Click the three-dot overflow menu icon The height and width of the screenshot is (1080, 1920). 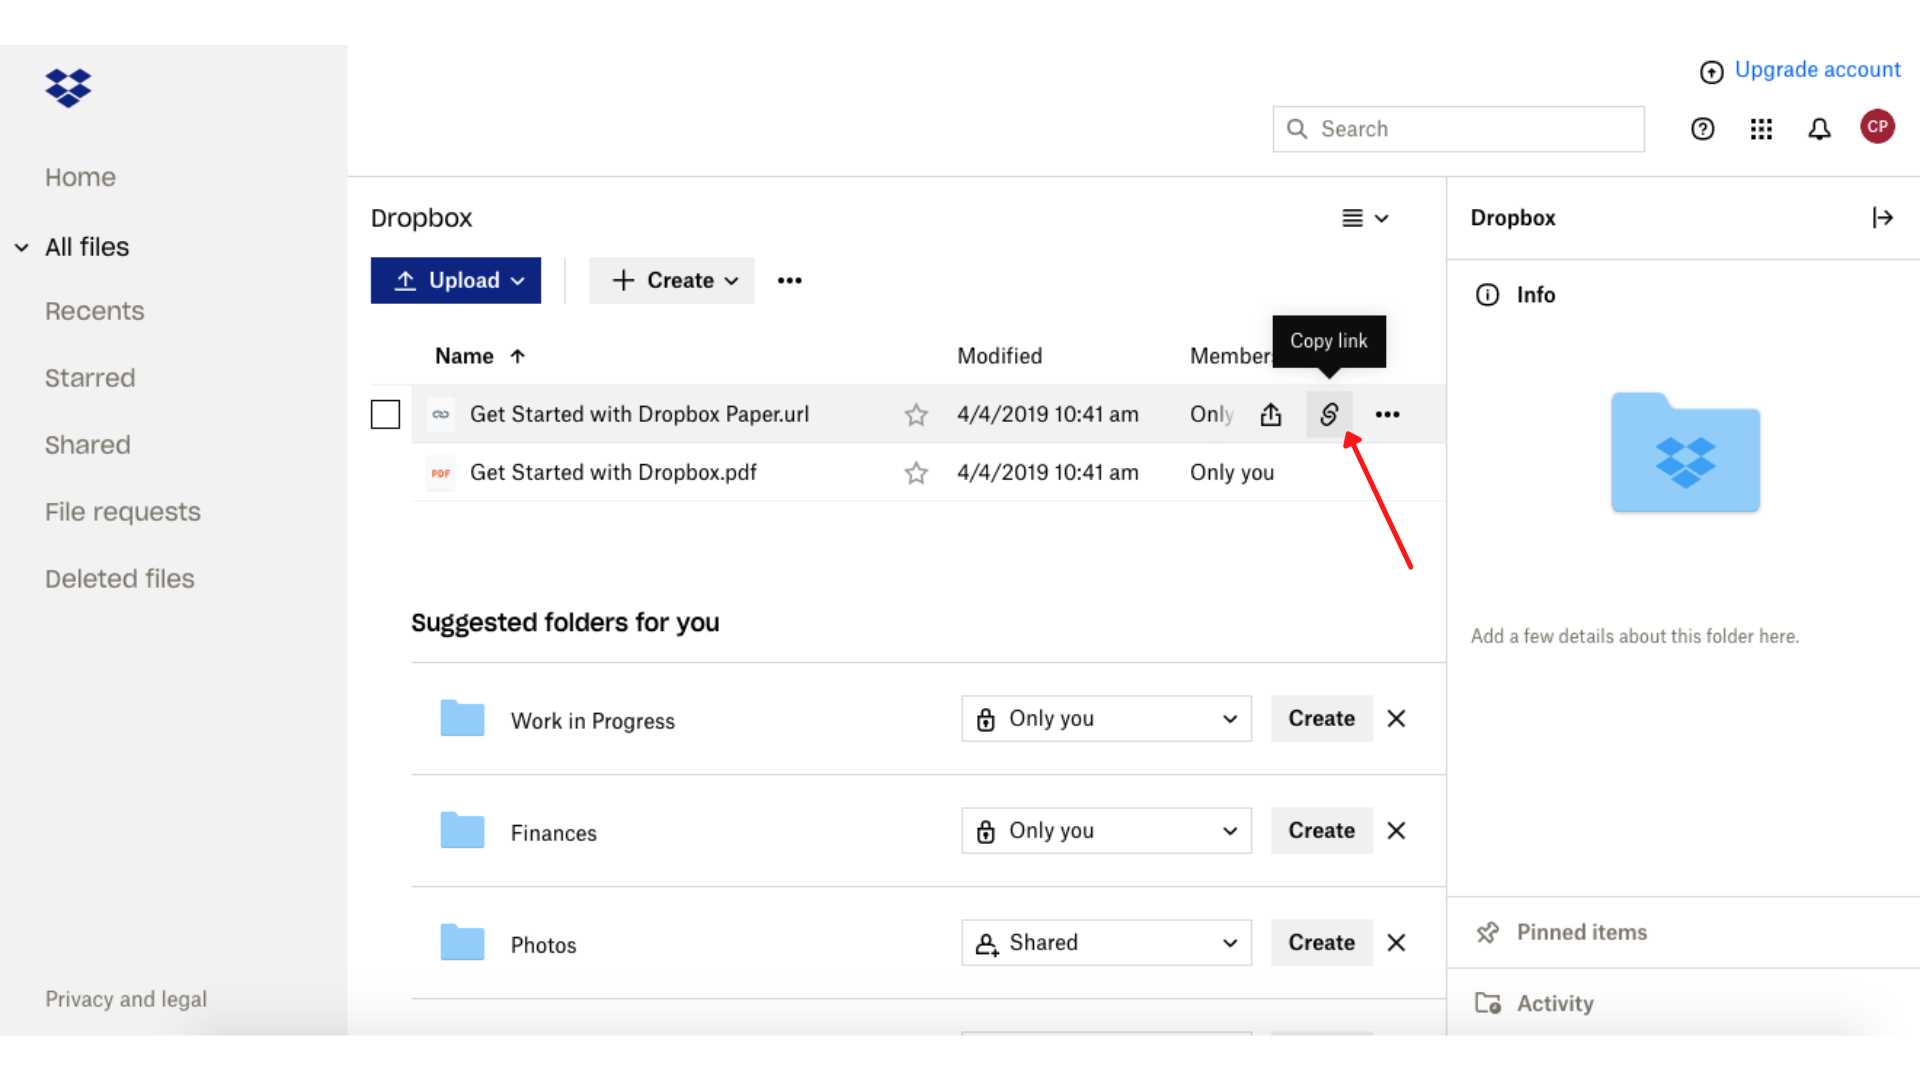click(1387, 414)
